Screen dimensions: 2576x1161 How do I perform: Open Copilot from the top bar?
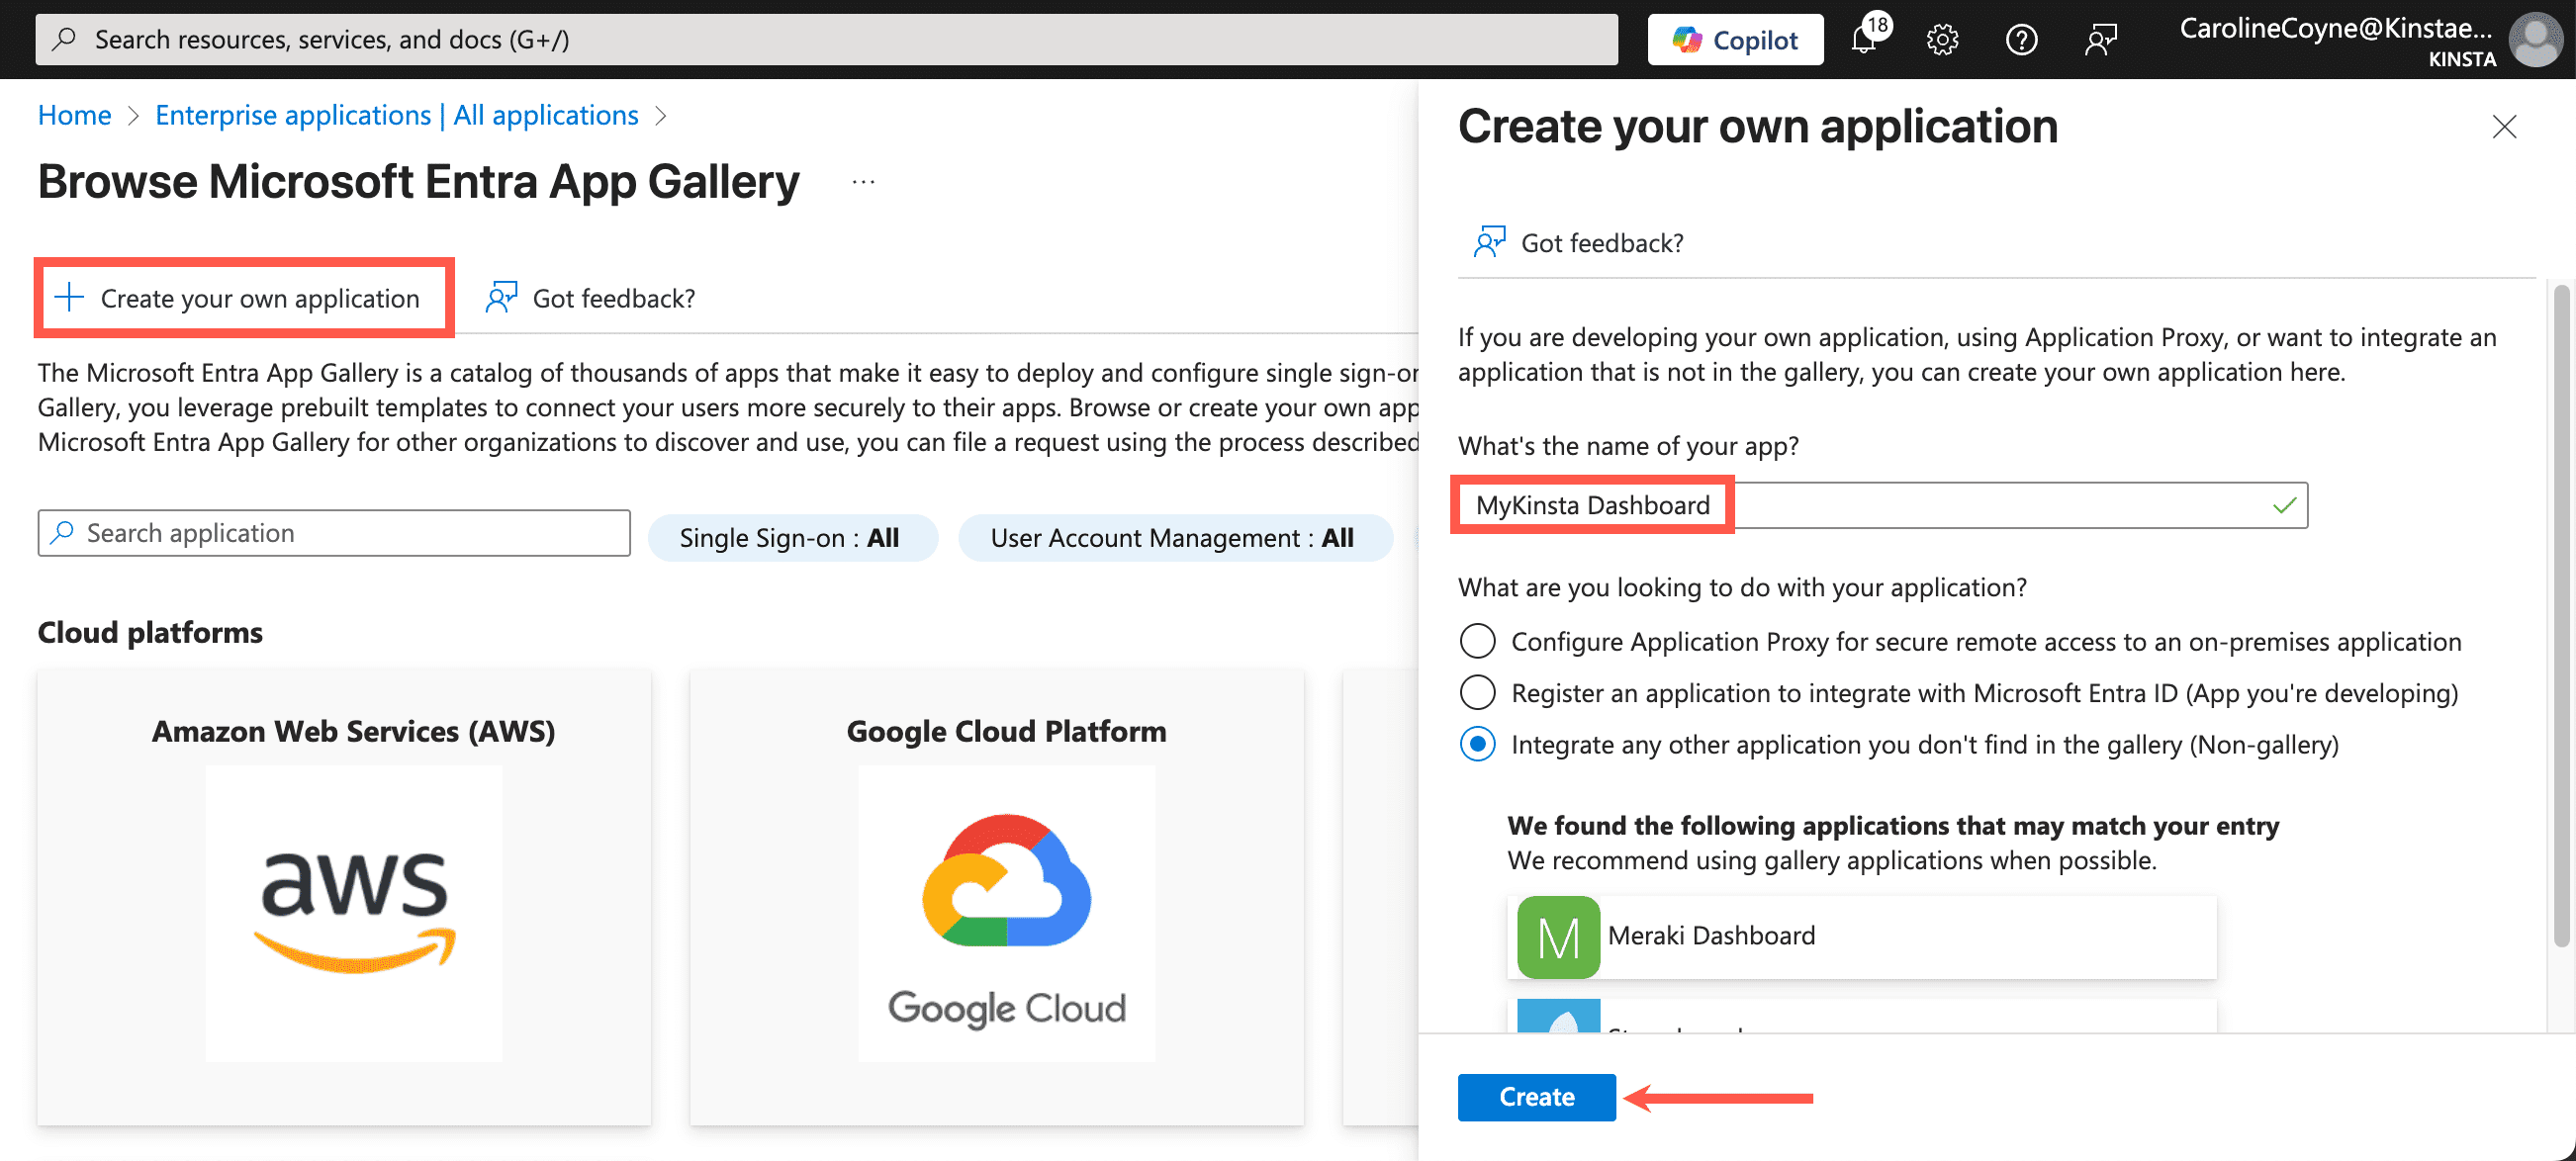[x=1735, y=39]
